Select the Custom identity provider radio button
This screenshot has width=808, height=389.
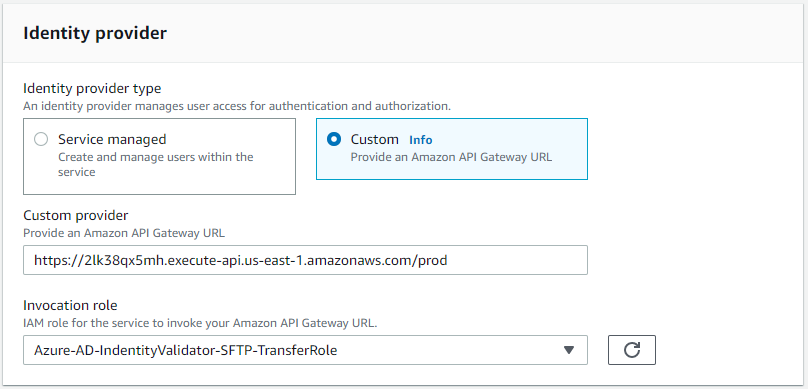tap(334, 140)
